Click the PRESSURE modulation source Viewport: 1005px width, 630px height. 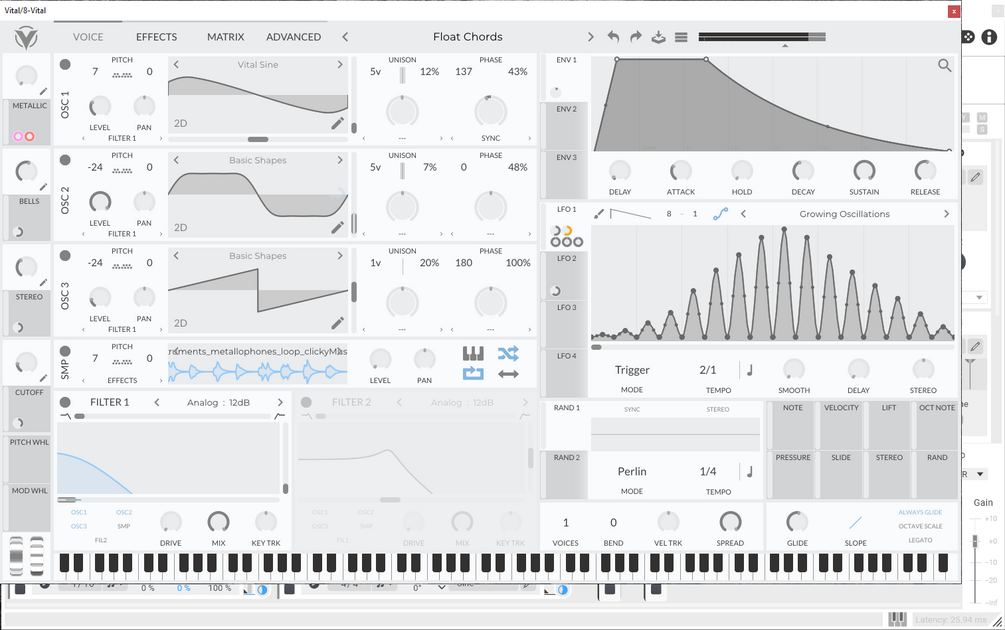pos(793,476)
